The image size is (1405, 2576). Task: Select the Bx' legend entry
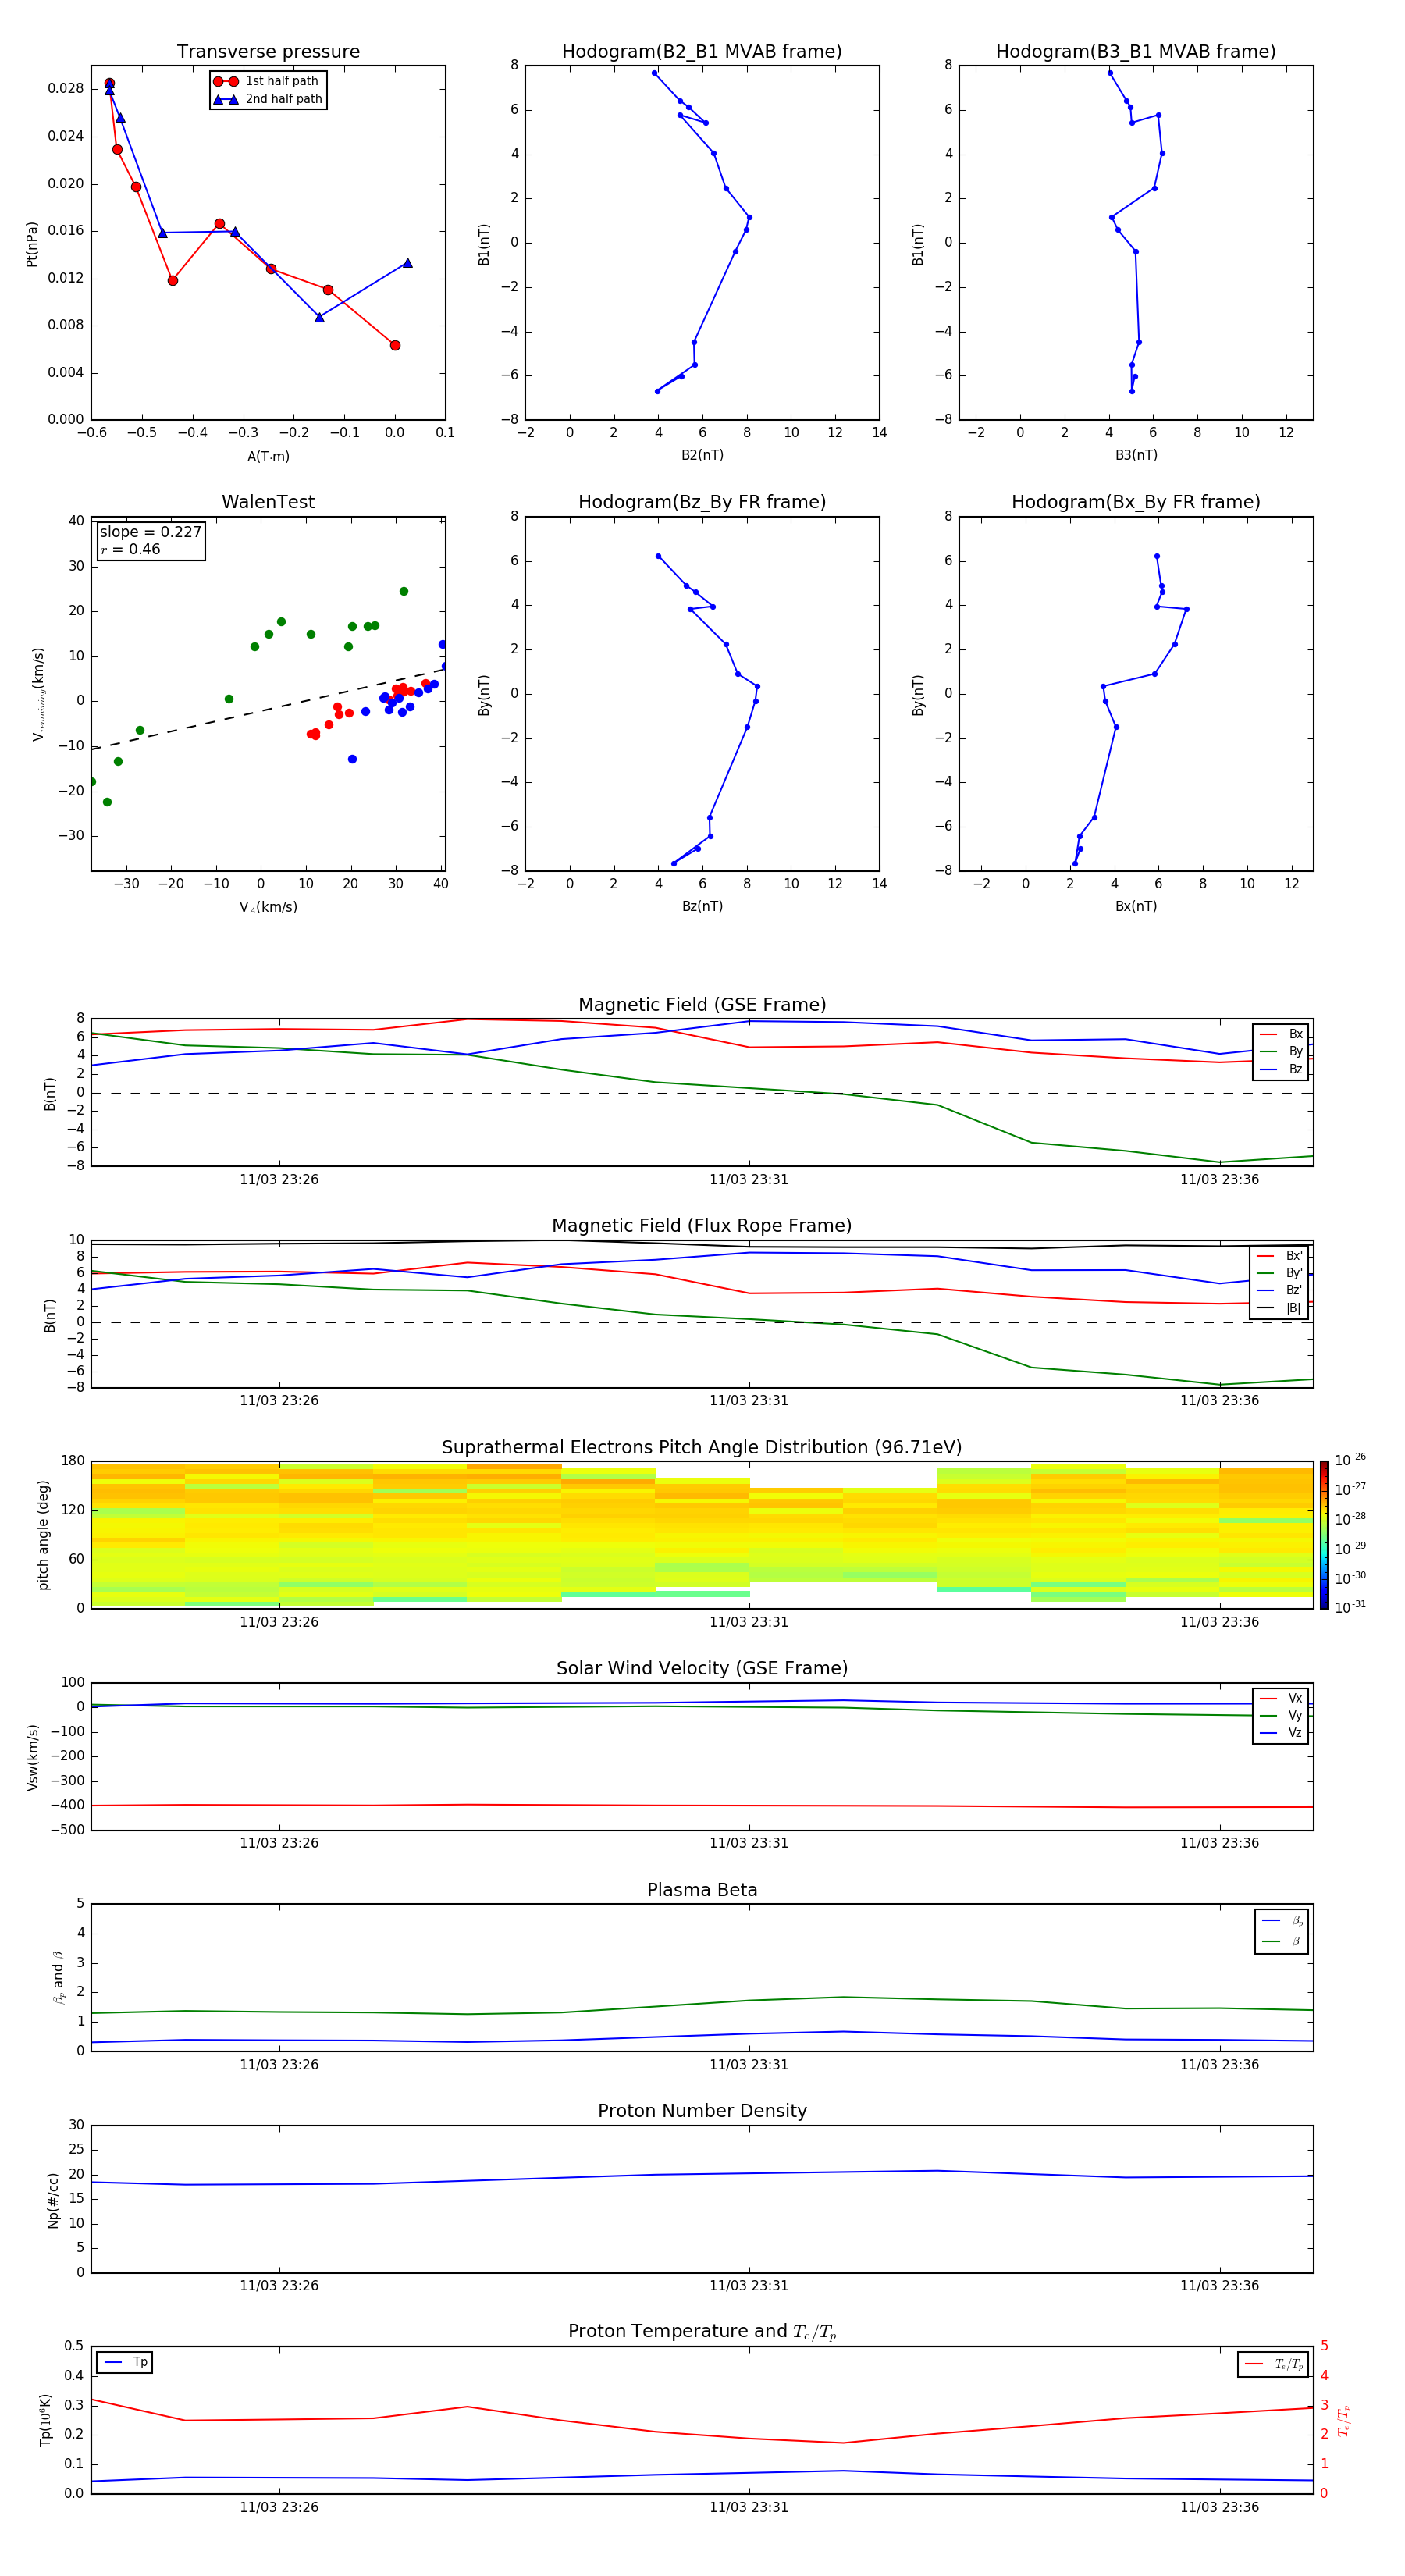click(x=1280, y=1256)
